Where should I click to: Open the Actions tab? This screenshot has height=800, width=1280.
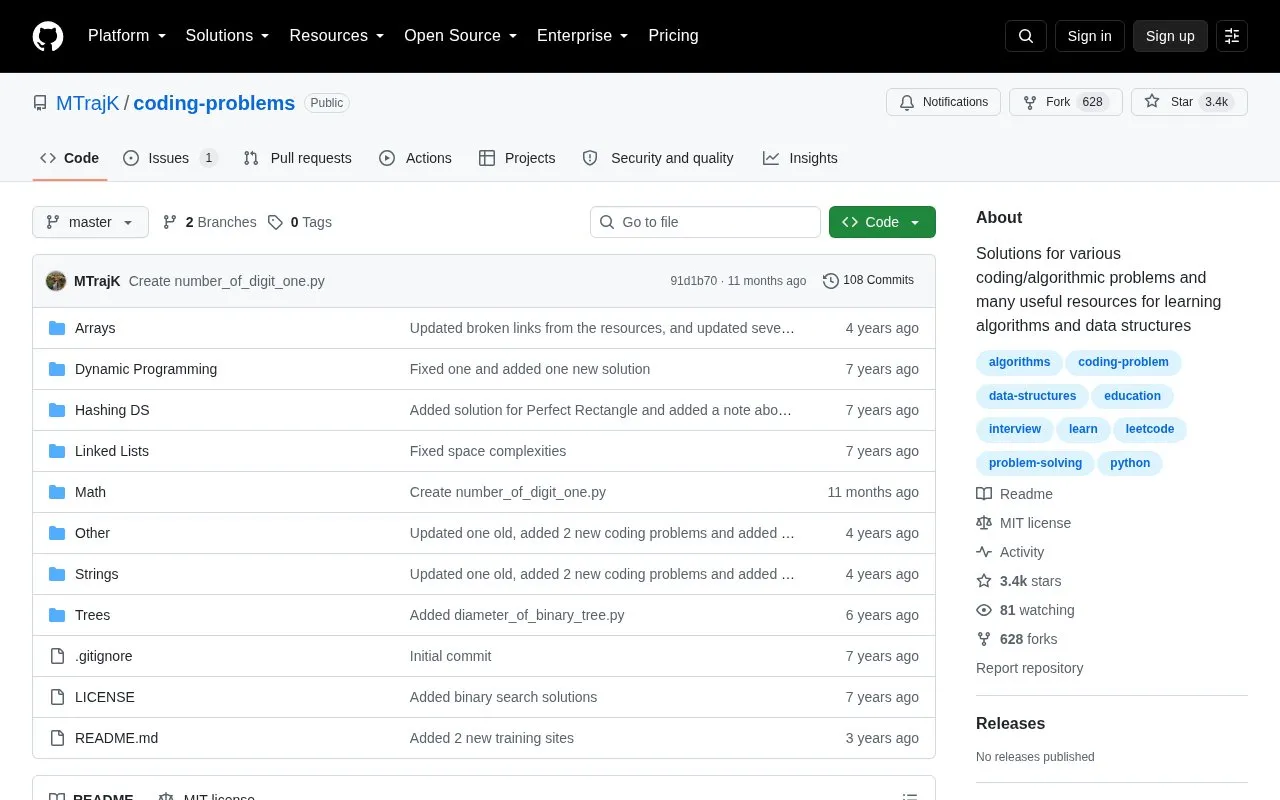(x=415, y=158)
